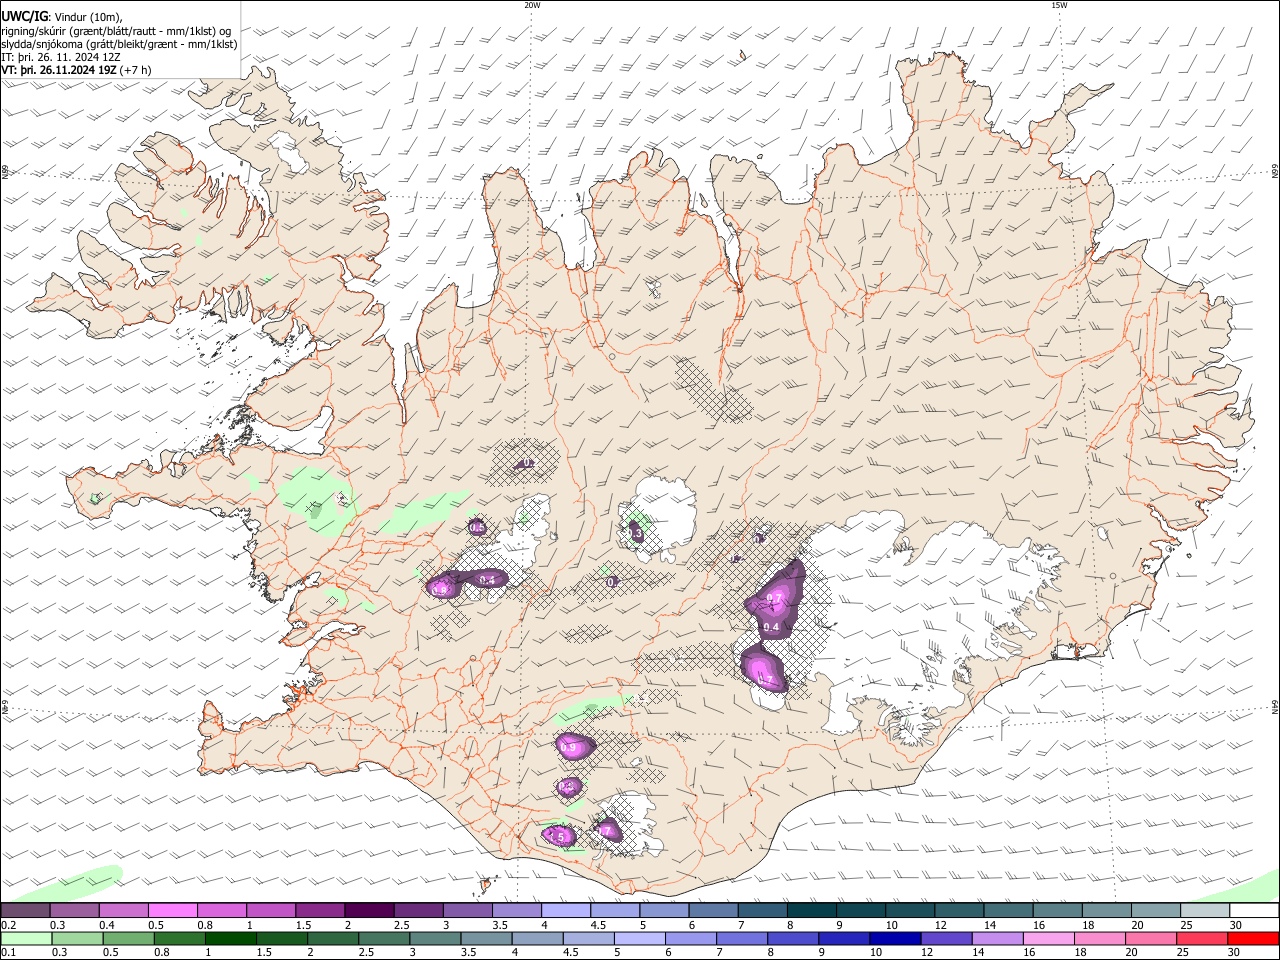The height and width of the screenshot is (960, 1280).
Task: Click lower legend swatch between 0.5 and 0.8
Action: click(x=128, y=939)
